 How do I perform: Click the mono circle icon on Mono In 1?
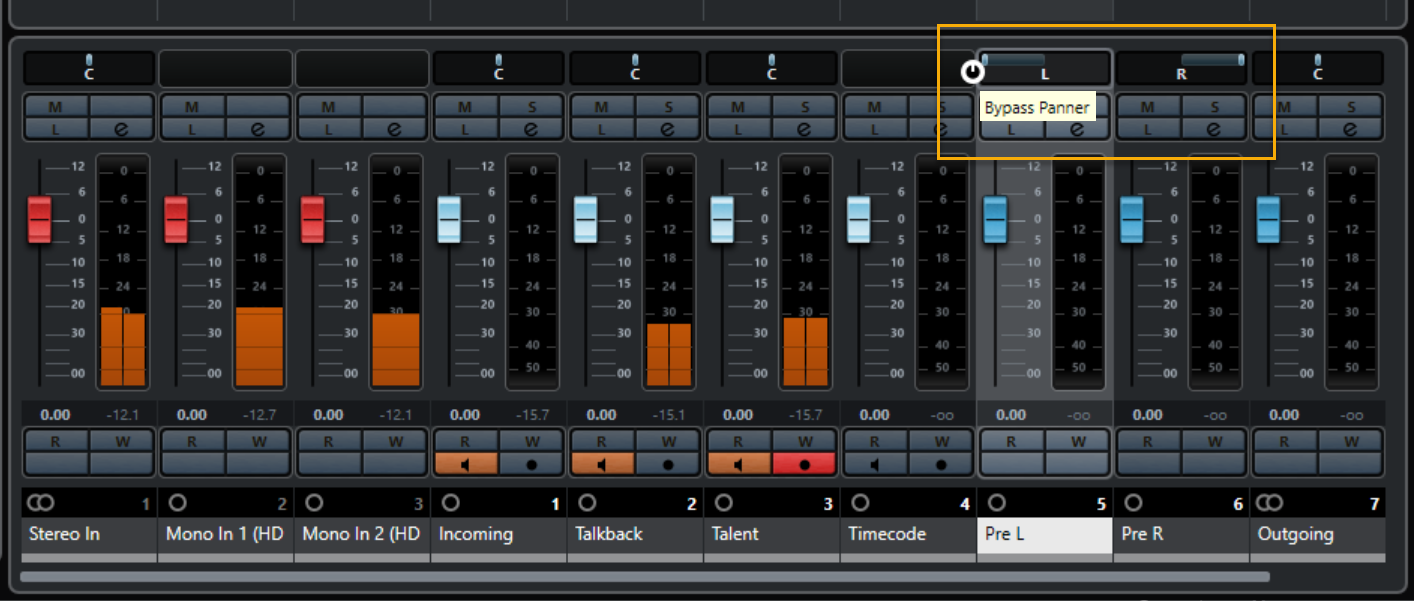click(x=177, y=503)
